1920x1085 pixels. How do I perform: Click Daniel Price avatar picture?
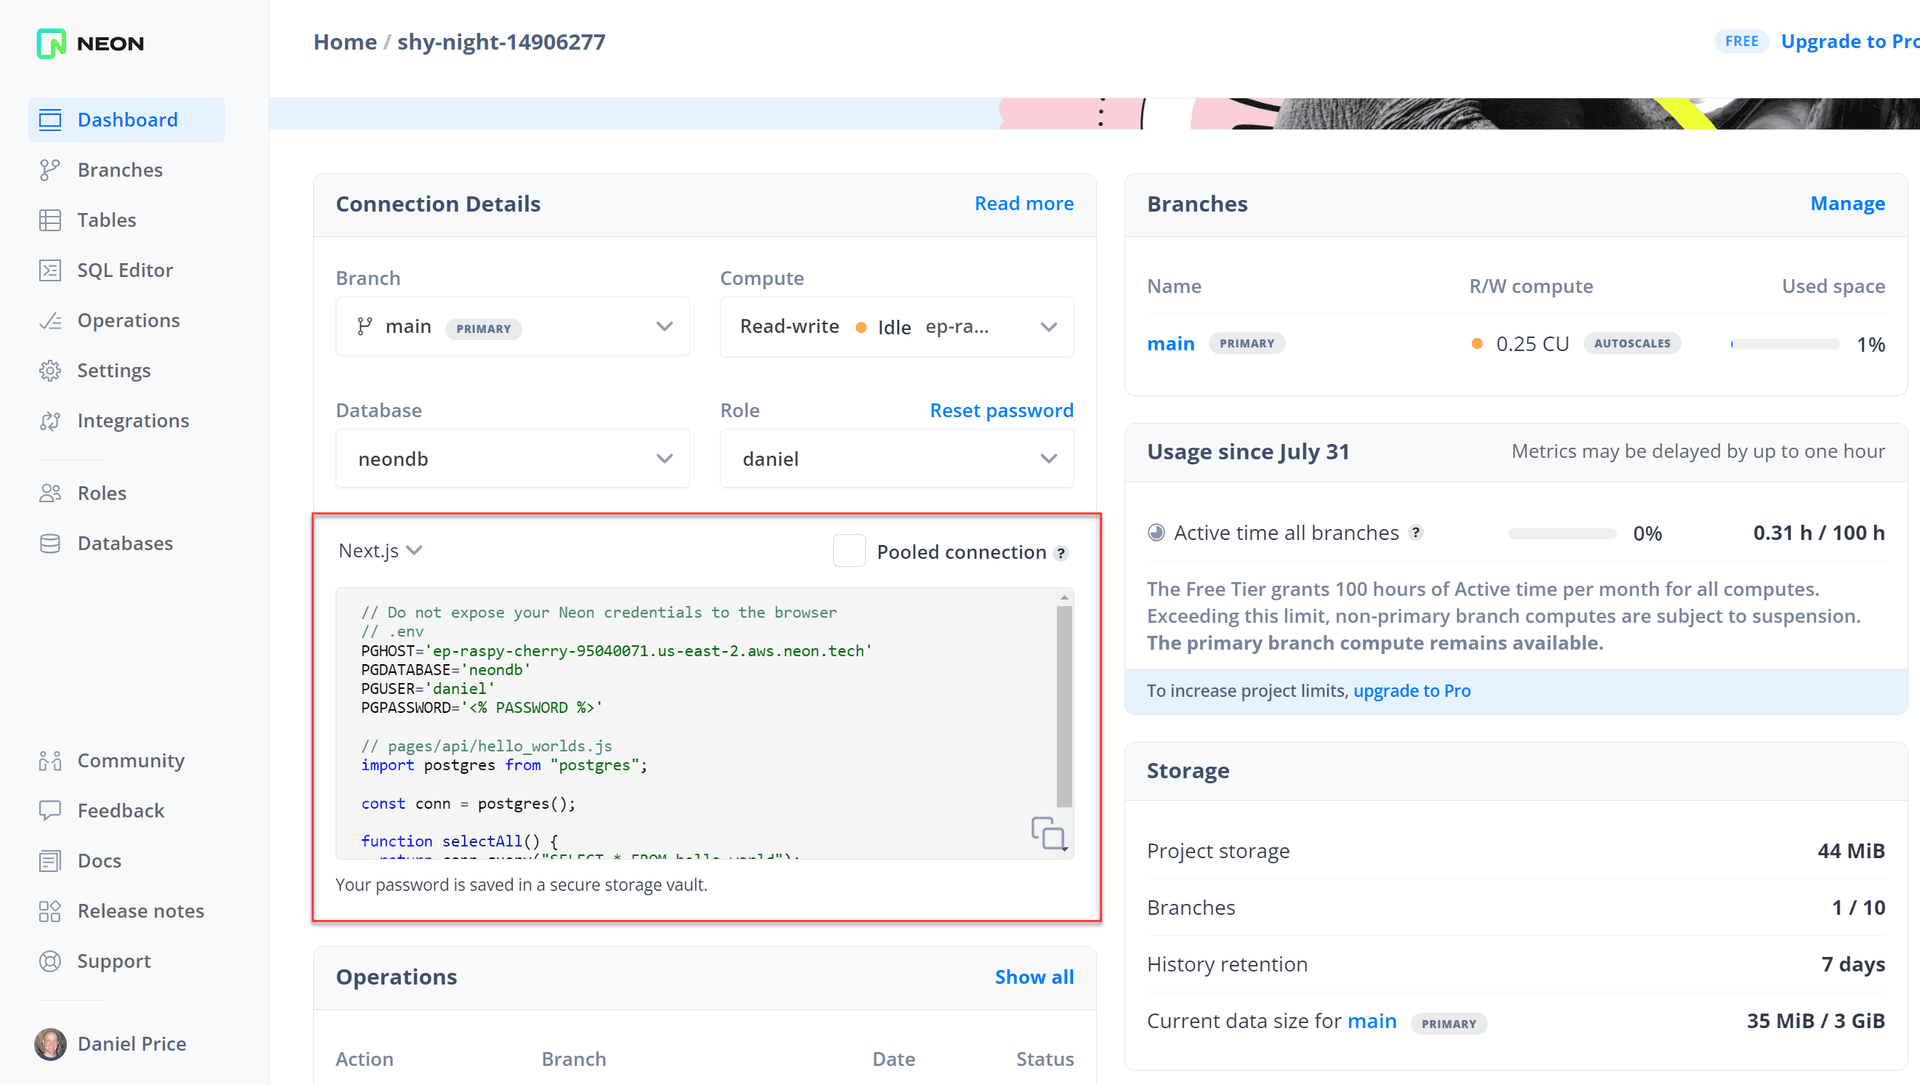(x=50, y=1044)
